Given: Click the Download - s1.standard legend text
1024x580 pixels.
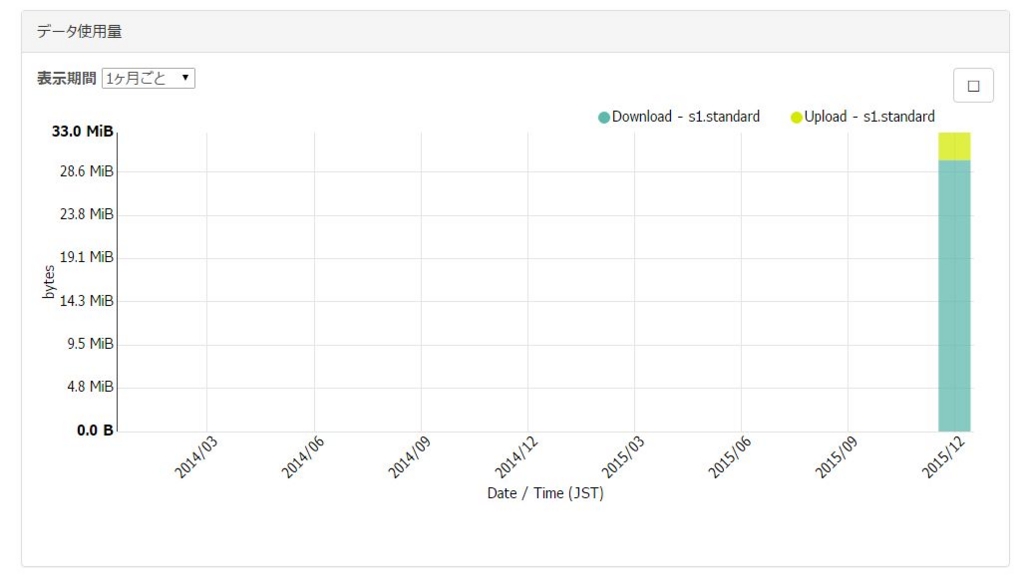Looking at the screenshot, I should tap(686, 117).
